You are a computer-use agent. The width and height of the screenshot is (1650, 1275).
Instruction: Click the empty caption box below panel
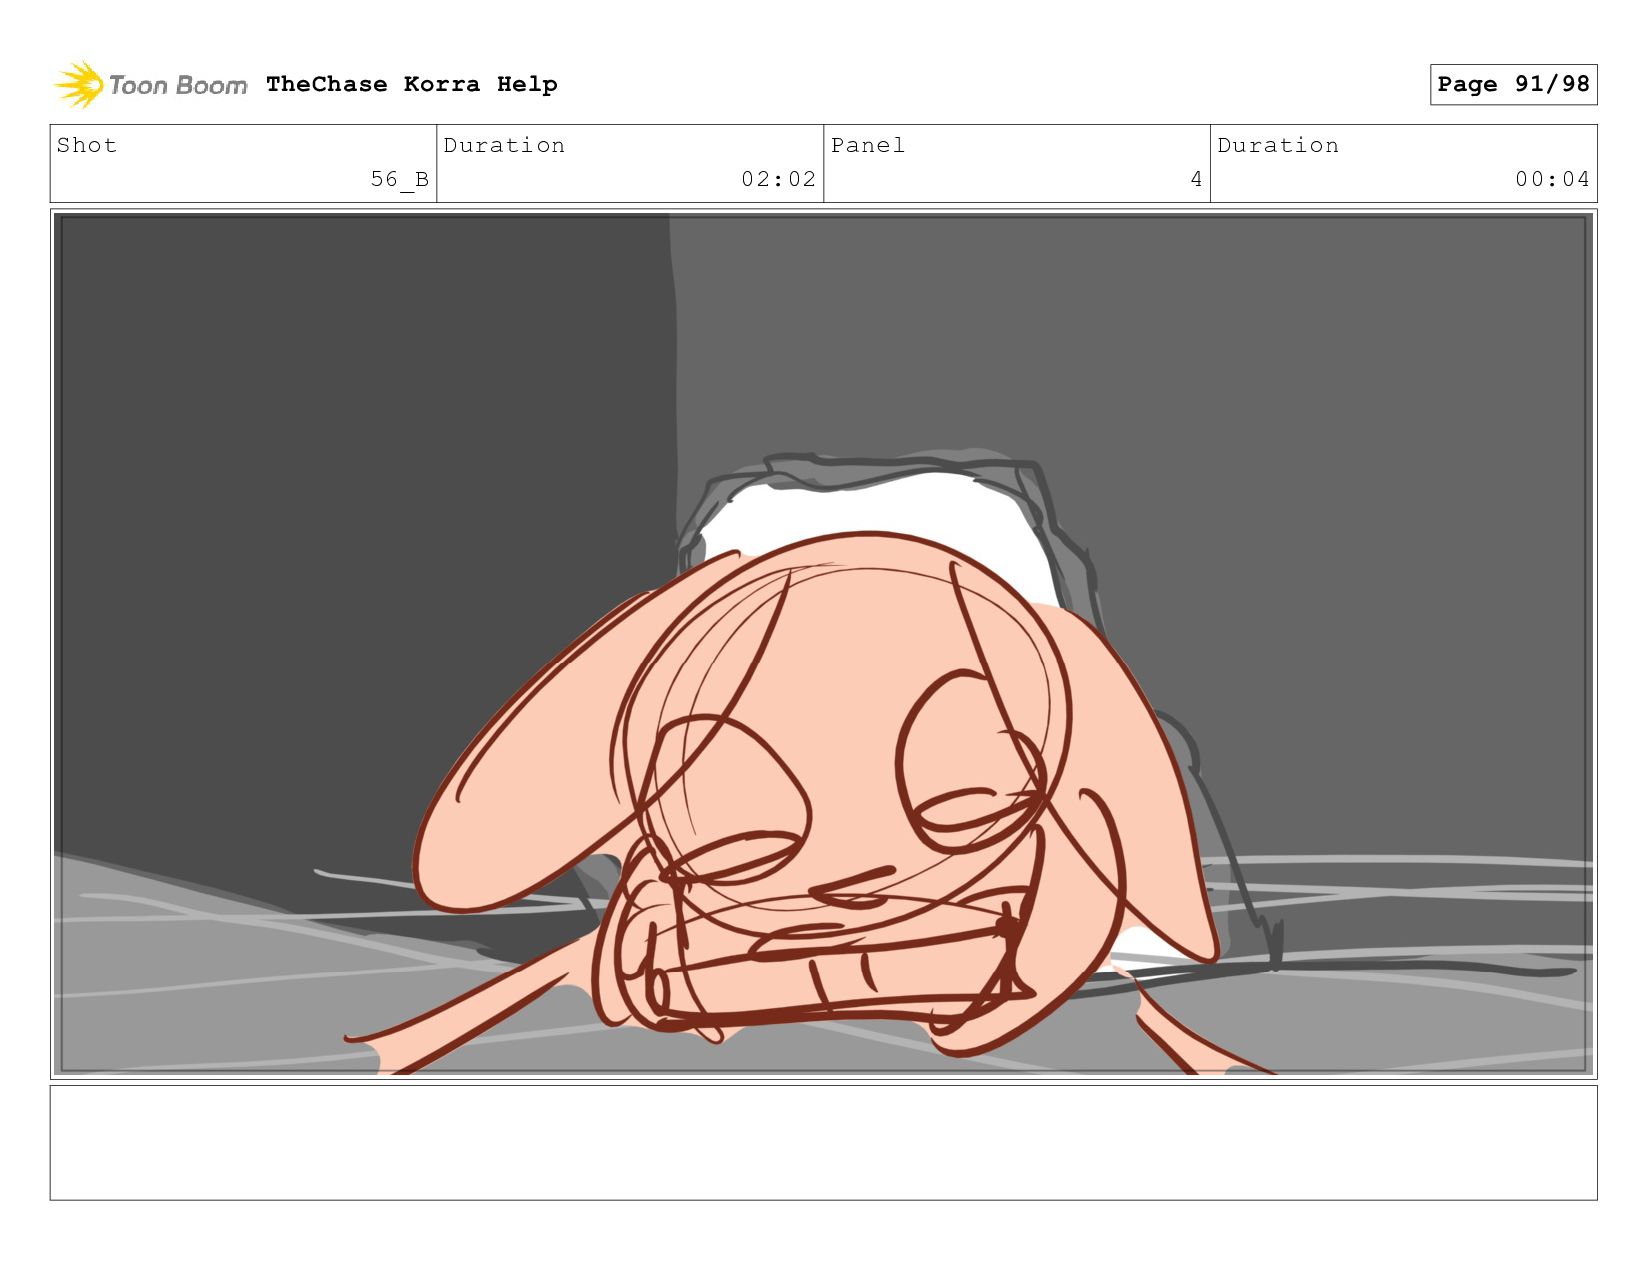coord(823,1143)
